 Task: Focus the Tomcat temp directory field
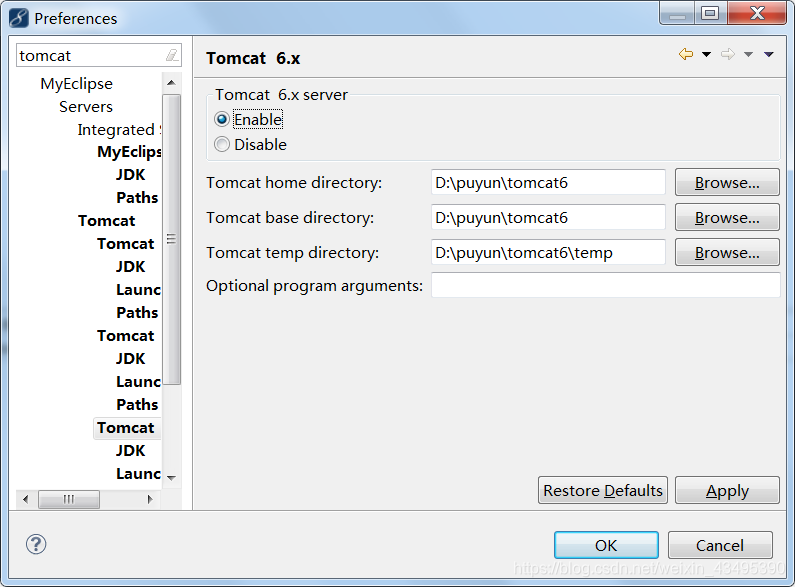point(548,252)
